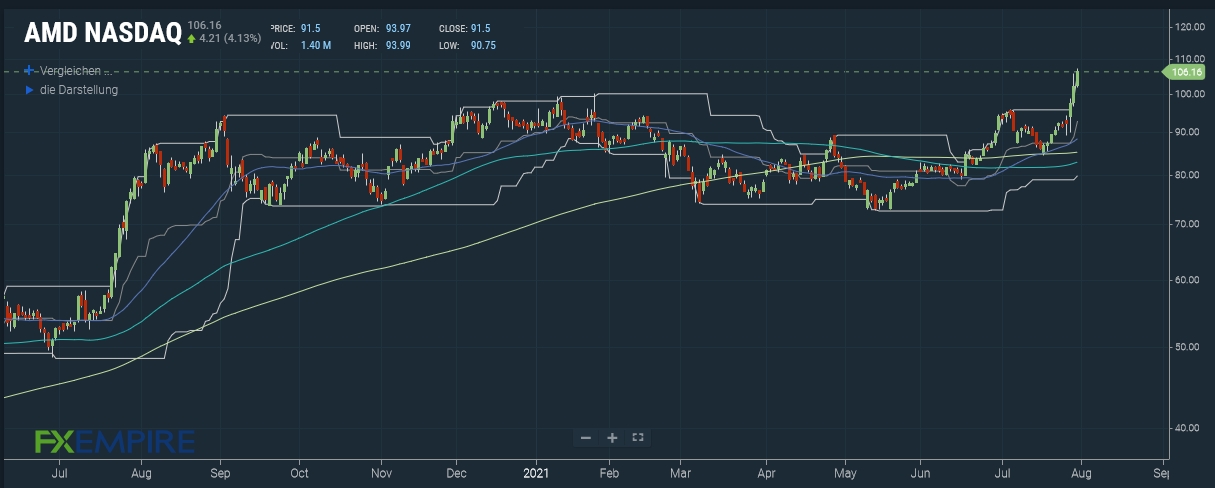Select the current price tag 106.16
The height and width of the screenshot is (488, 1215).
tap(1183, 72)
